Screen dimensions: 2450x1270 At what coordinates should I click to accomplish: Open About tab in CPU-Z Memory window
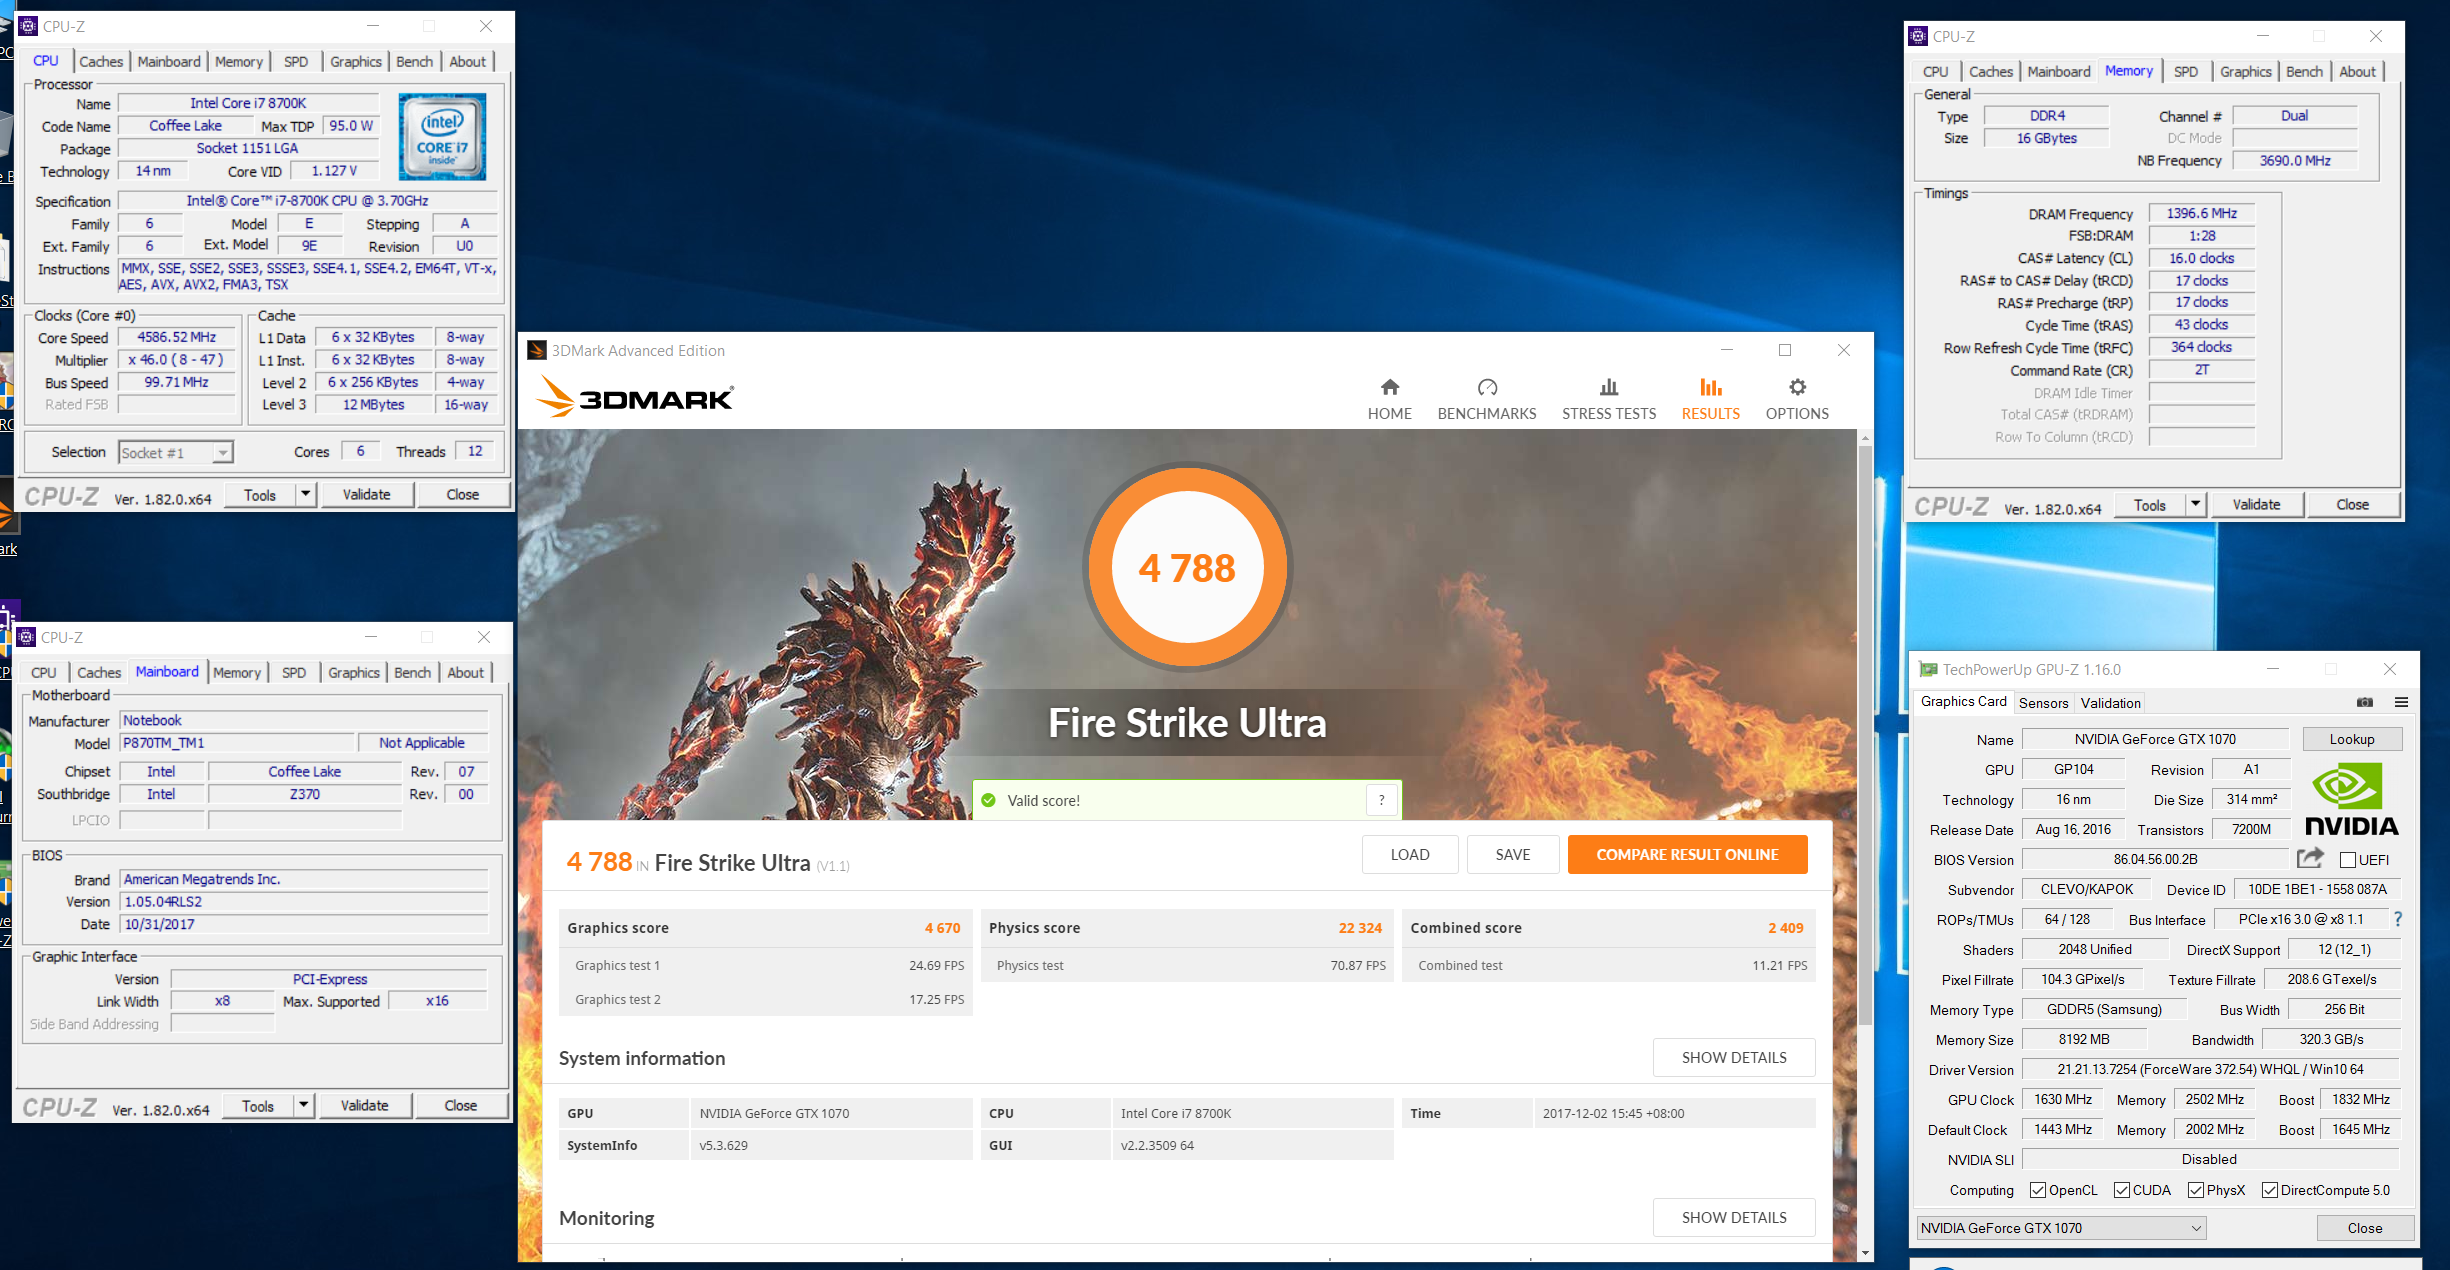2357,71
